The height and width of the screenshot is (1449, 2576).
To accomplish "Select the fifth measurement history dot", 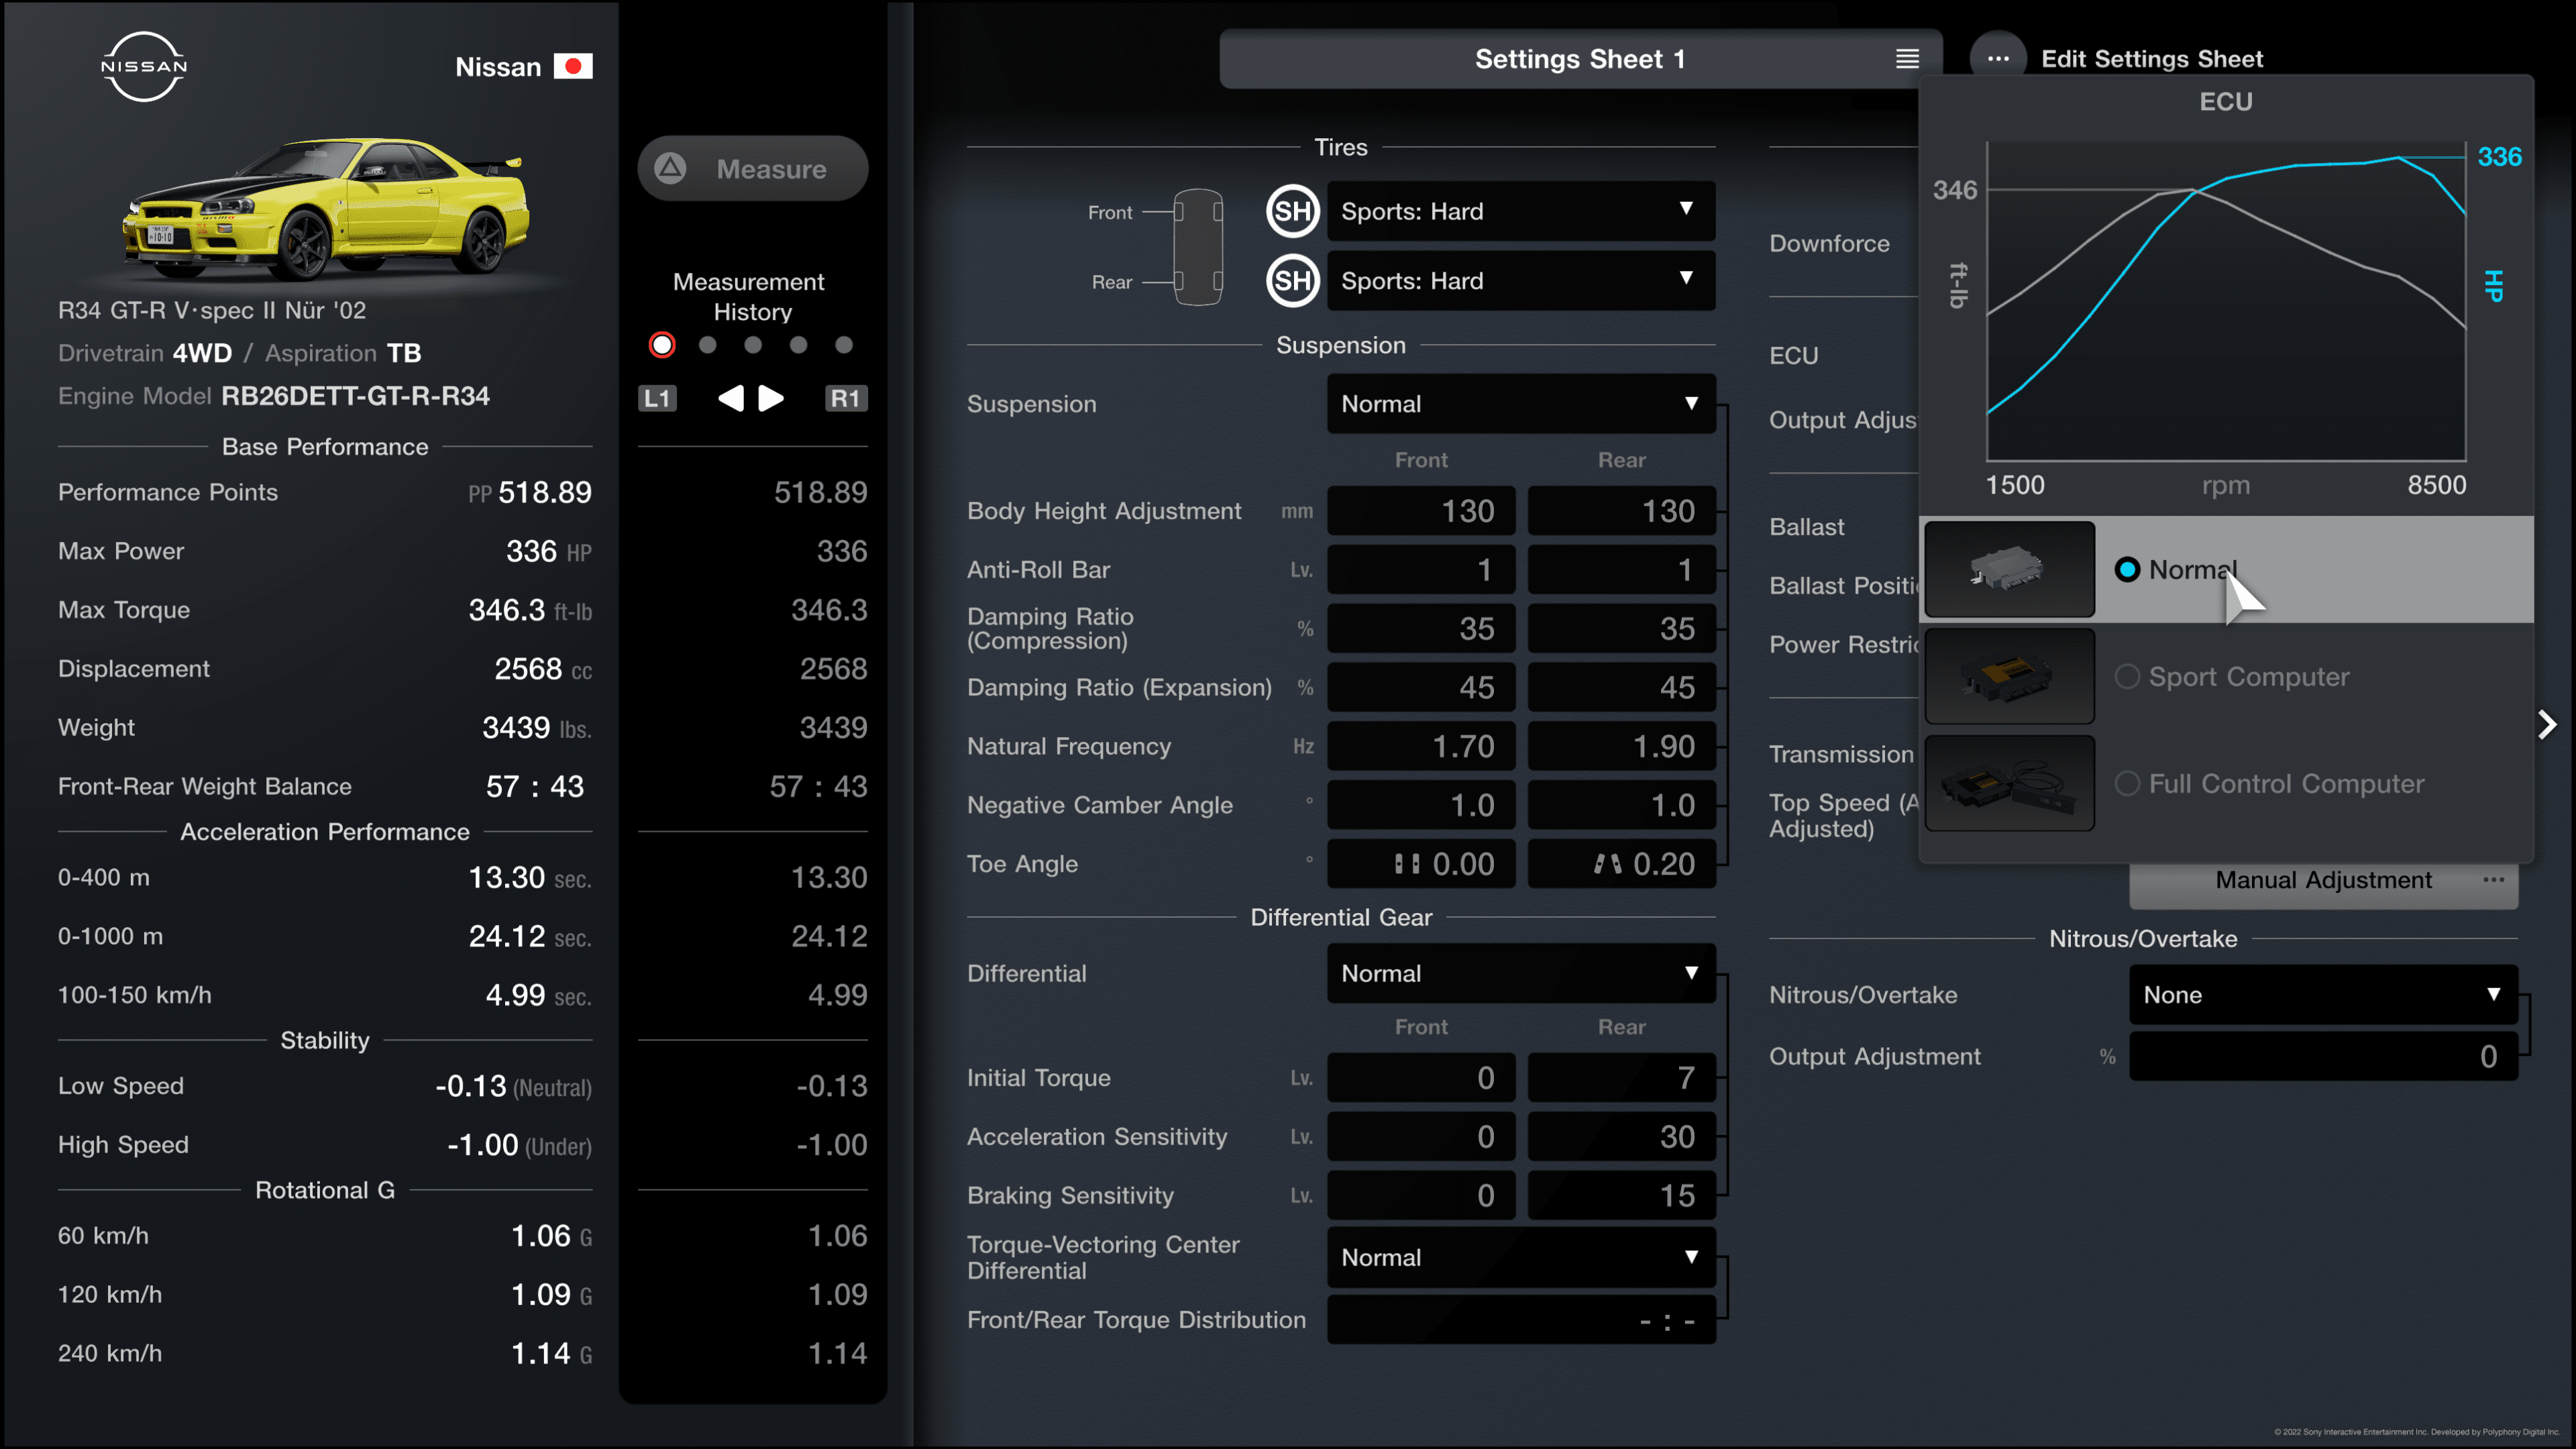I will [x=844, y=345].
